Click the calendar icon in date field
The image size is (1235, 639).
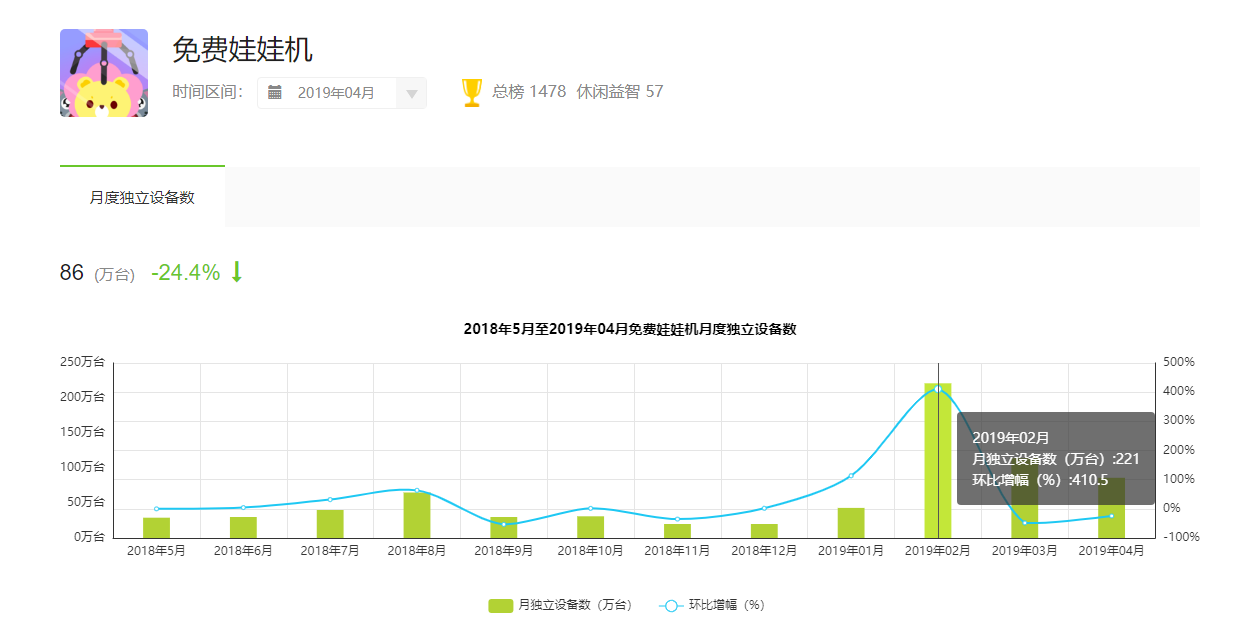[275, 92]
